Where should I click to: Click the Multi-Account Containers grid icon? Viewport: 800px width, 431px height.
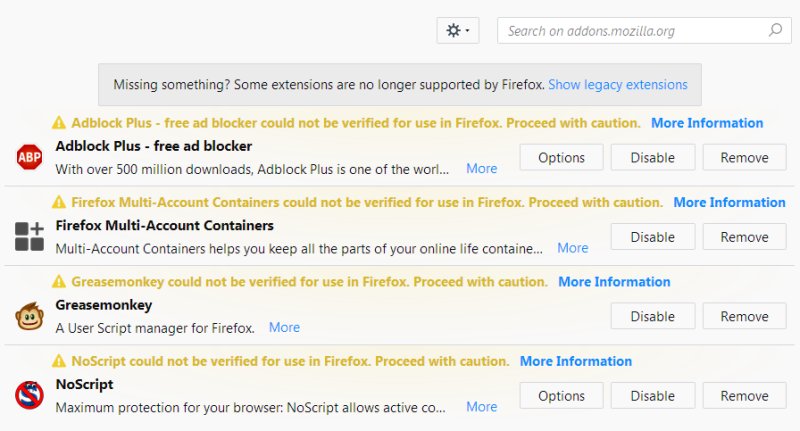click(x=29, y=237)
